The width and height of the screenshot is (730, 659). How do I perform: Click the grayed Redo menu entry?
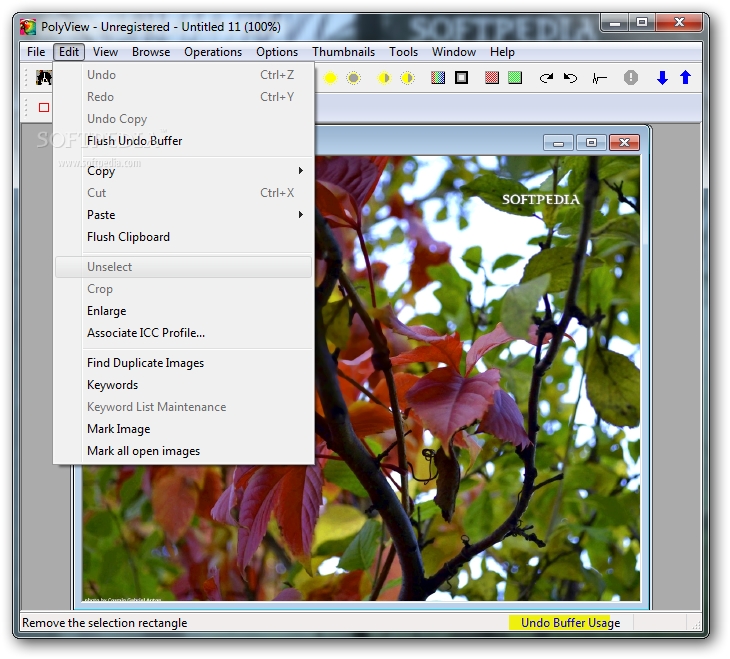tap(184, 97)
